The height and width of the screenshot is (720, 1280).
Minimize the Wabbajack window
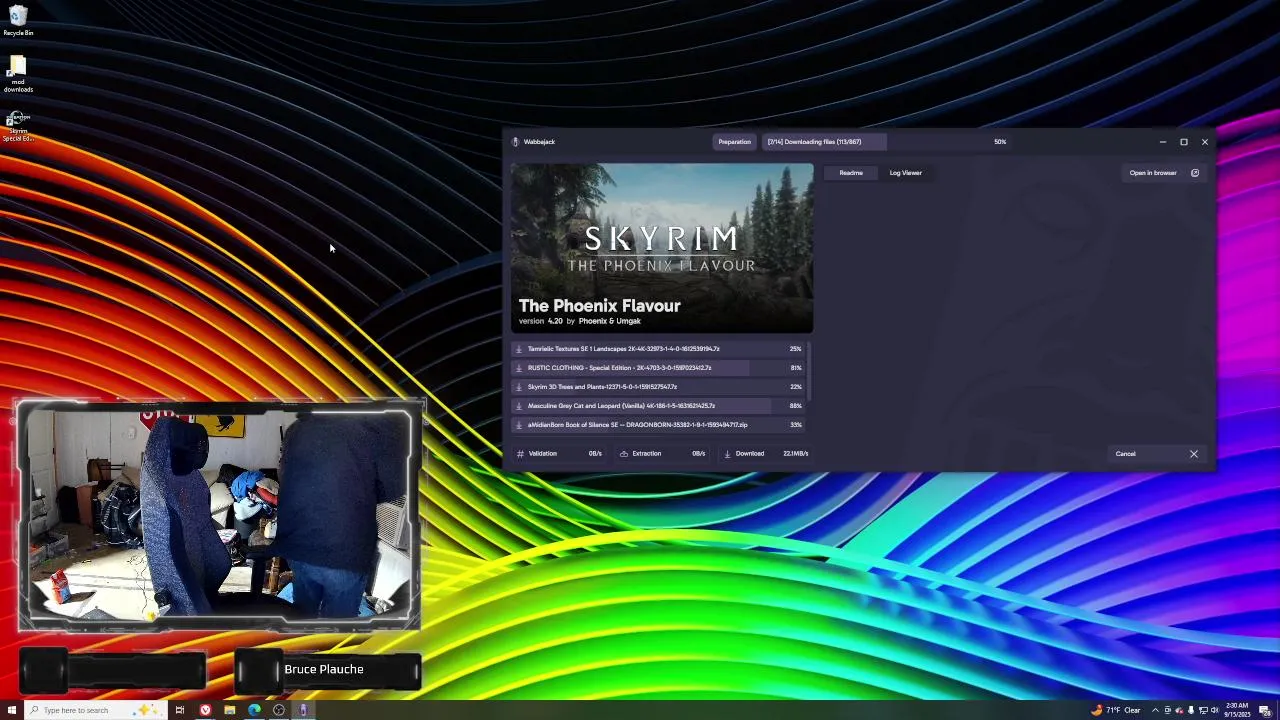click(1163, 142)
